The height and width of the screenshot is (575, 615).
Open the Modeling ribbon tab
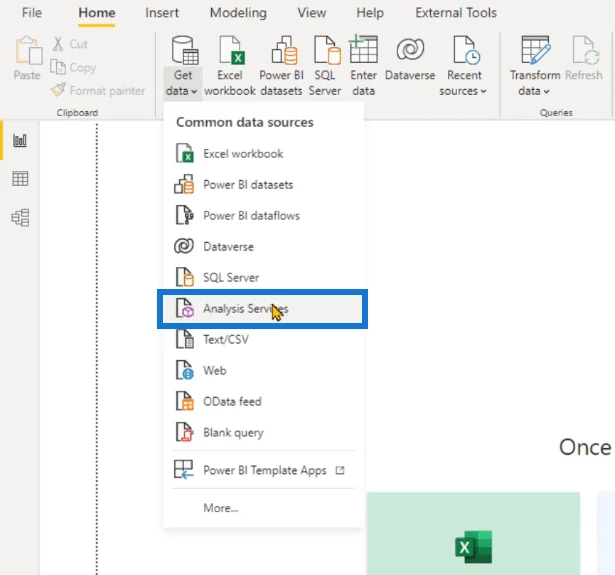point(238,13)
